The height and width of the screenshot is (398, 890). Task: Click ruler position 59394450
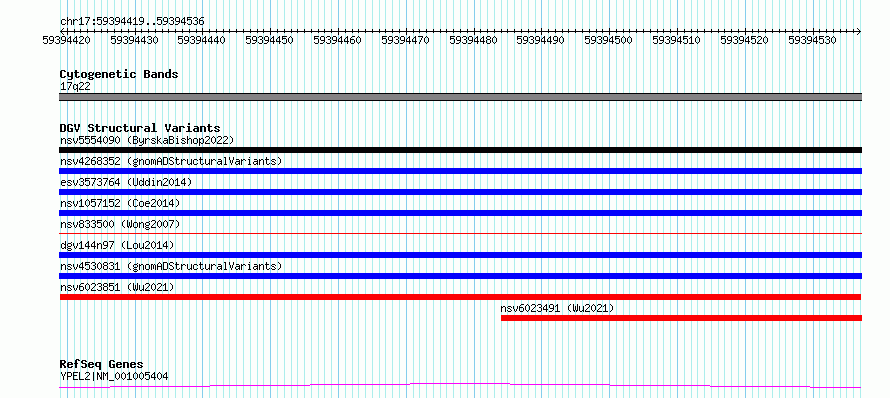tap(270, 40)
